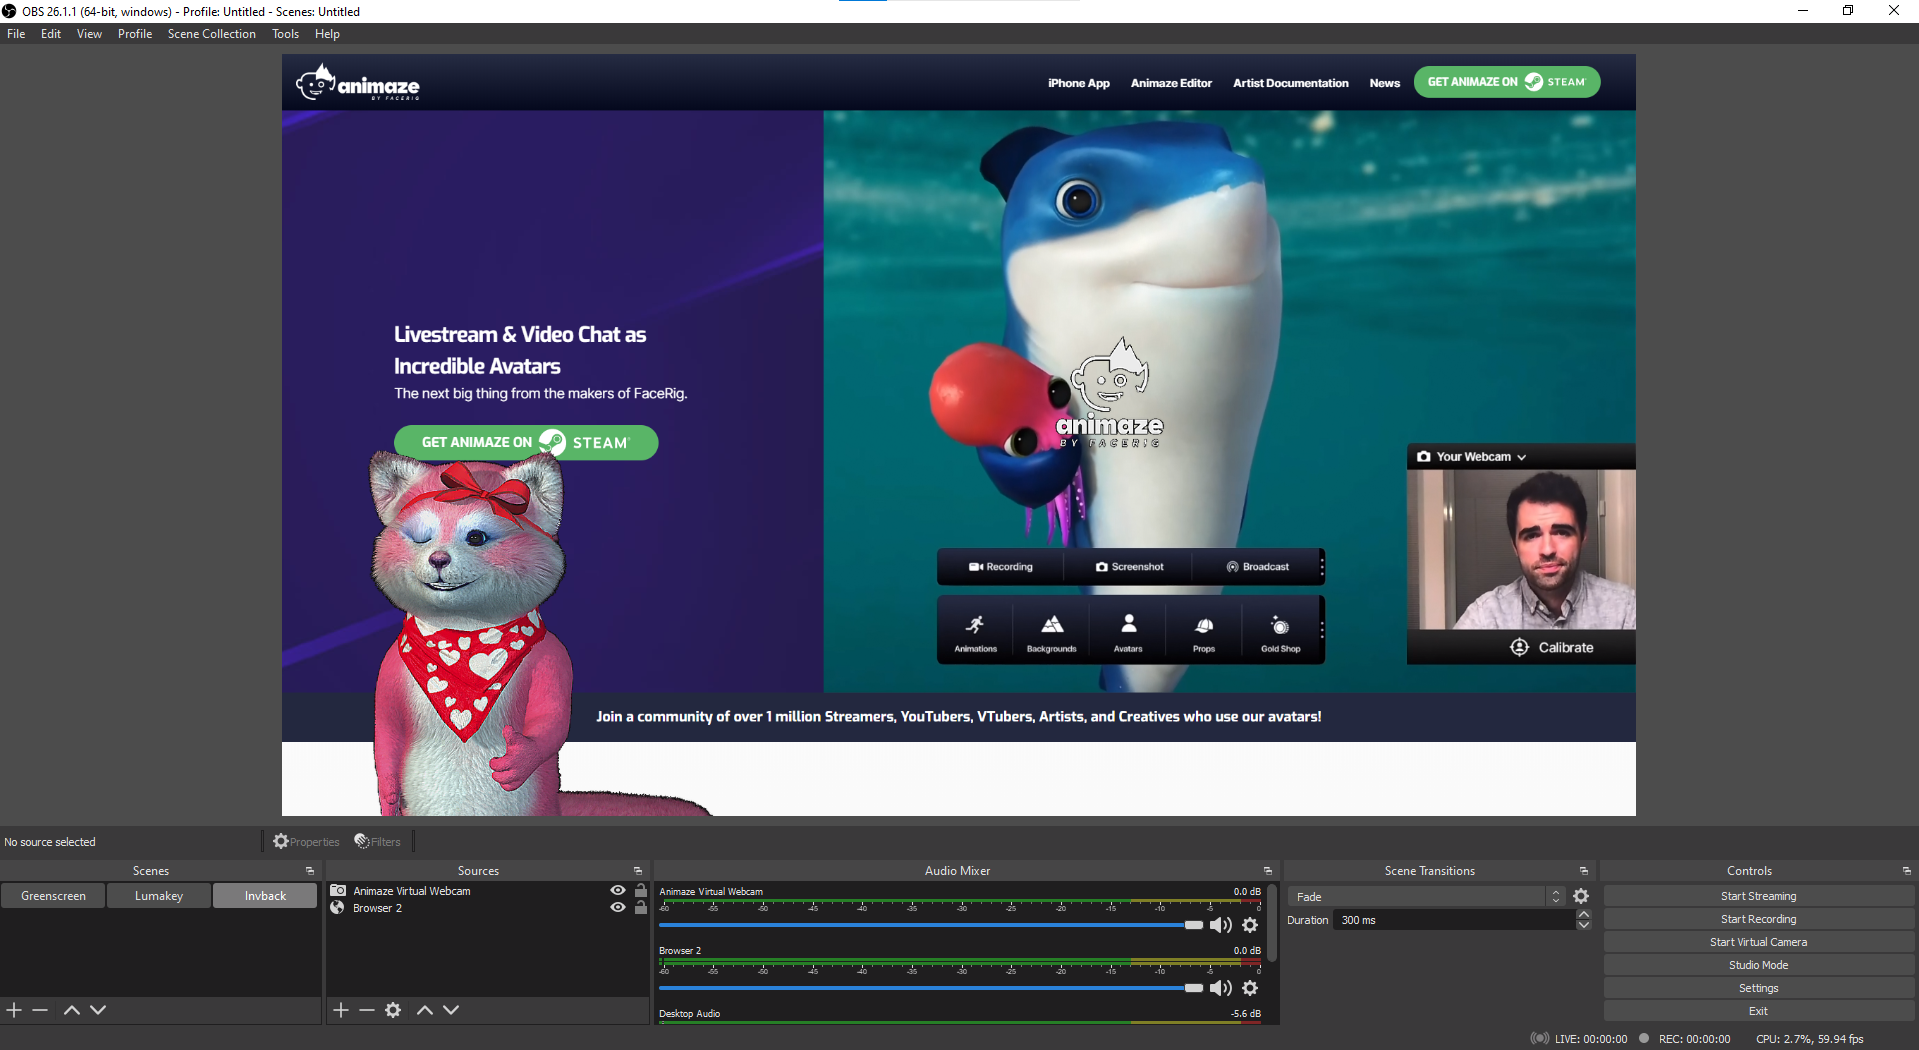Screen dimensions: 1919x1050
Task: Open the Scene Collection menu
Action: click(x=212, y=34)
